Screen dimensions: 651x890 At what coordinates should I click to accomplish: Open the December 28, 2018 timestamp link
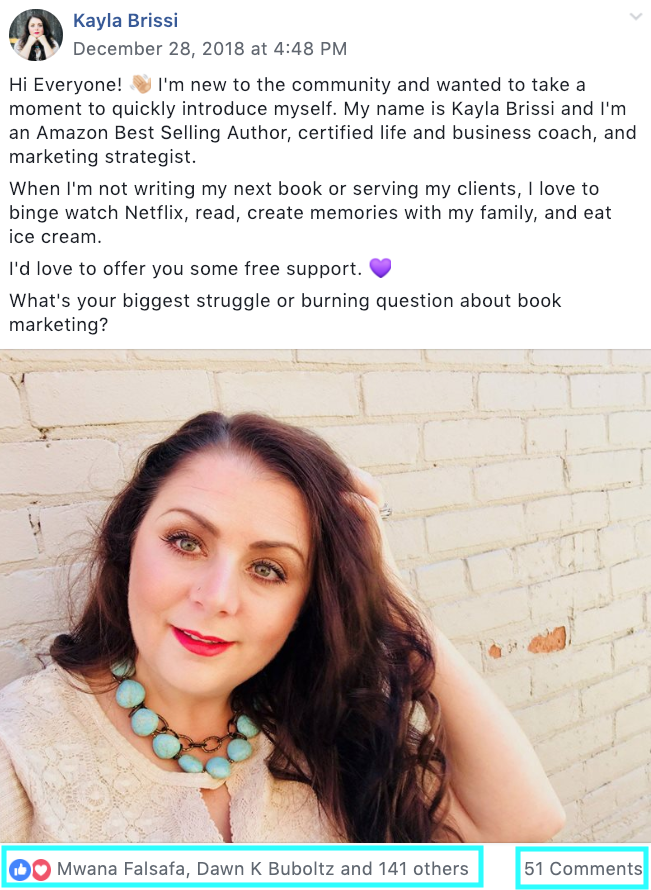(x=209, y=49)
